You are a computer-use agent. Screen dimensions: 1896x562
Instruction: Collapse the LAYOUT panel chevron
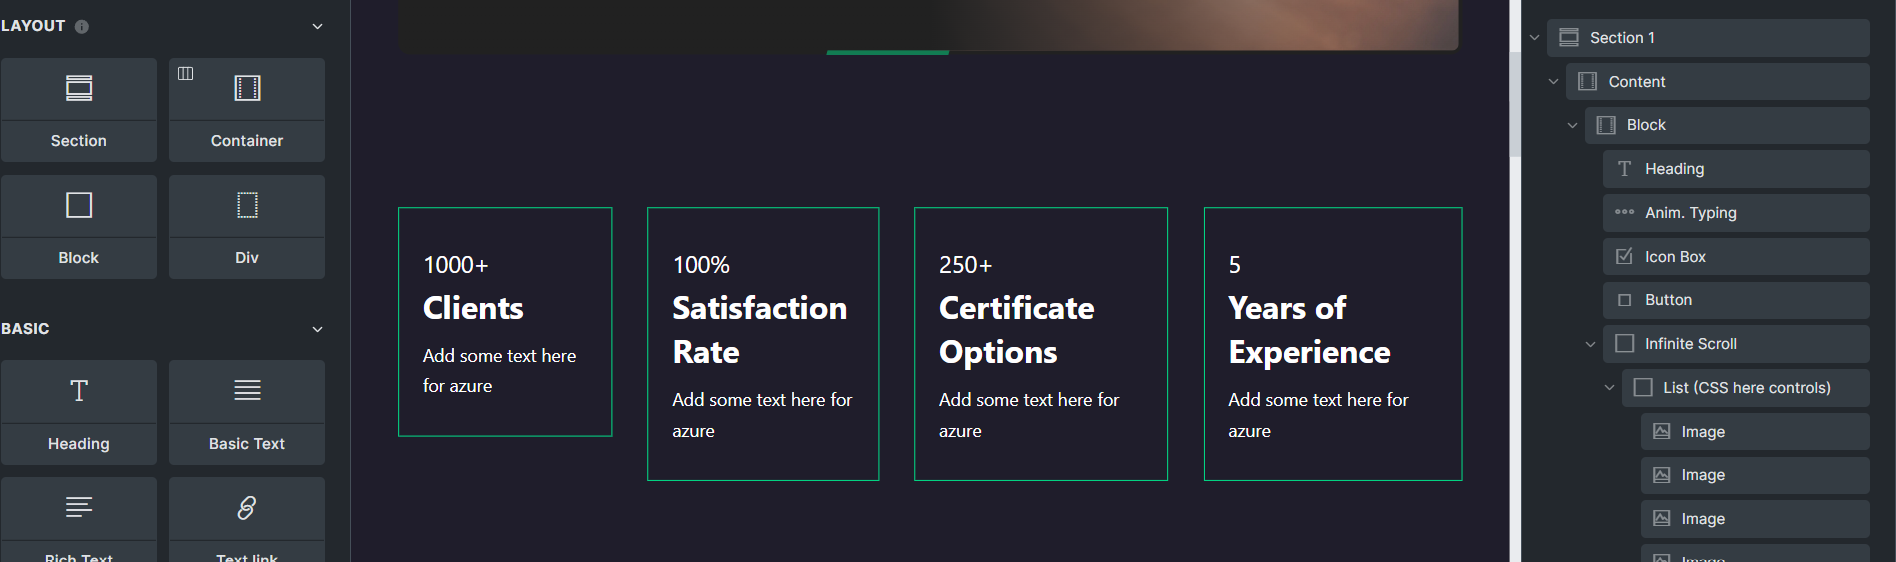[318, 26]
